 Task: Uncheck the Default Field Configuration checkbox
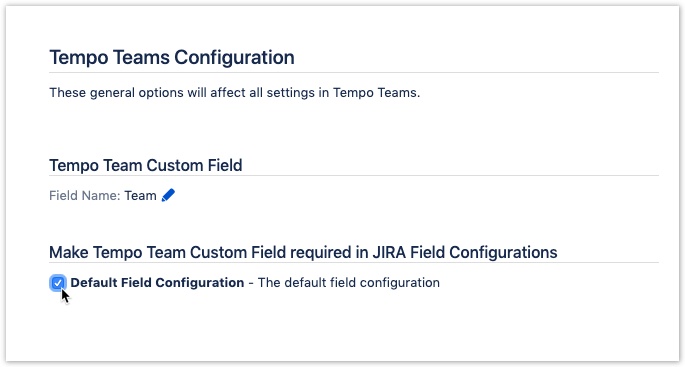click(58, 283)
